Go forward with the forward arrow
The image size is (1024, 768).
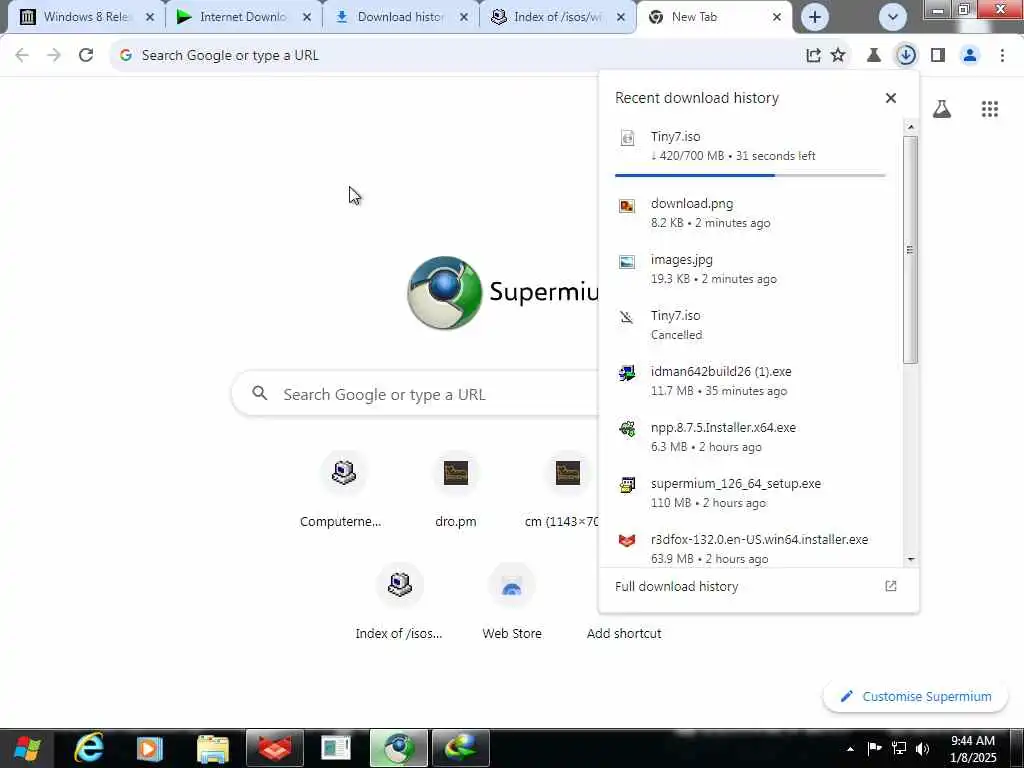[54, 56]
